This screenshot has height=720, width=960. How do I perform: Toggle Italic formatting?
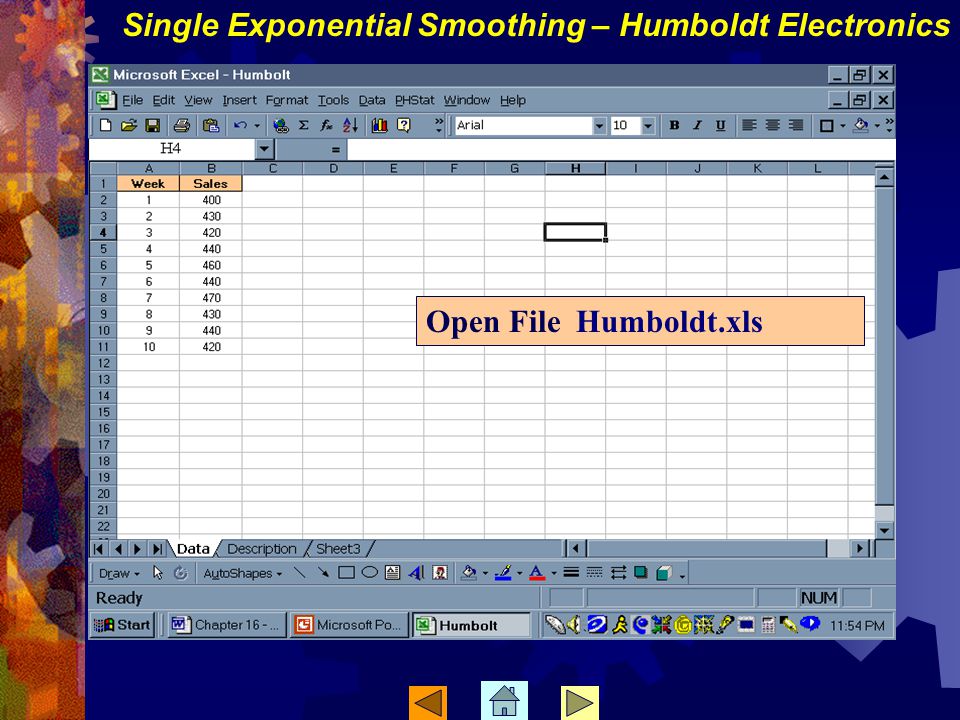(697, 126)
